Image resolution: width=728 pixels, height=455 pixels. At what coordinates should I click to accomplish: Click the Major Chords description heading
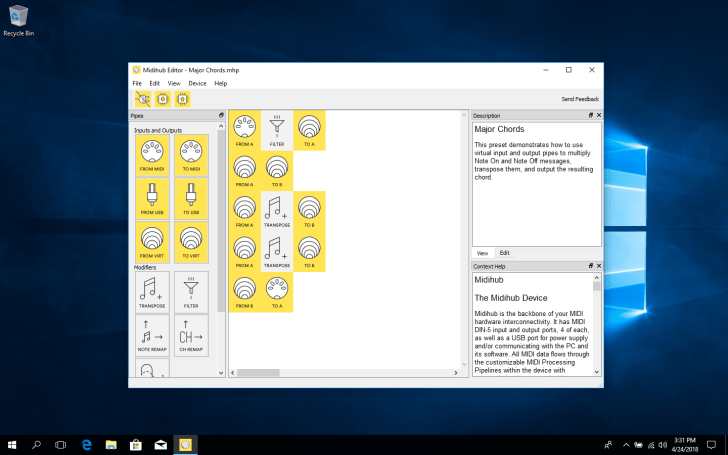tap(499, 129)
